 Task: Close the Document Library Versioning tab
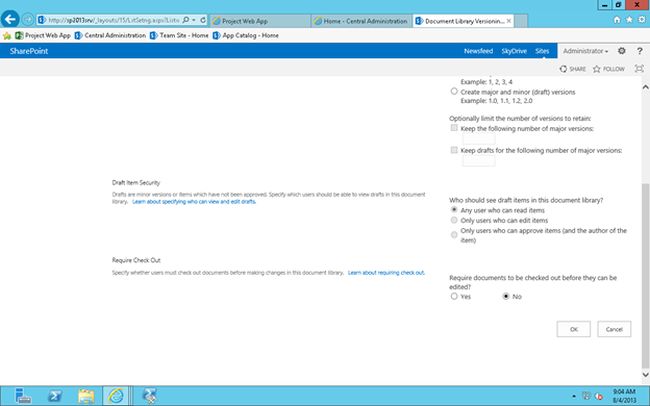coord(509,21)
